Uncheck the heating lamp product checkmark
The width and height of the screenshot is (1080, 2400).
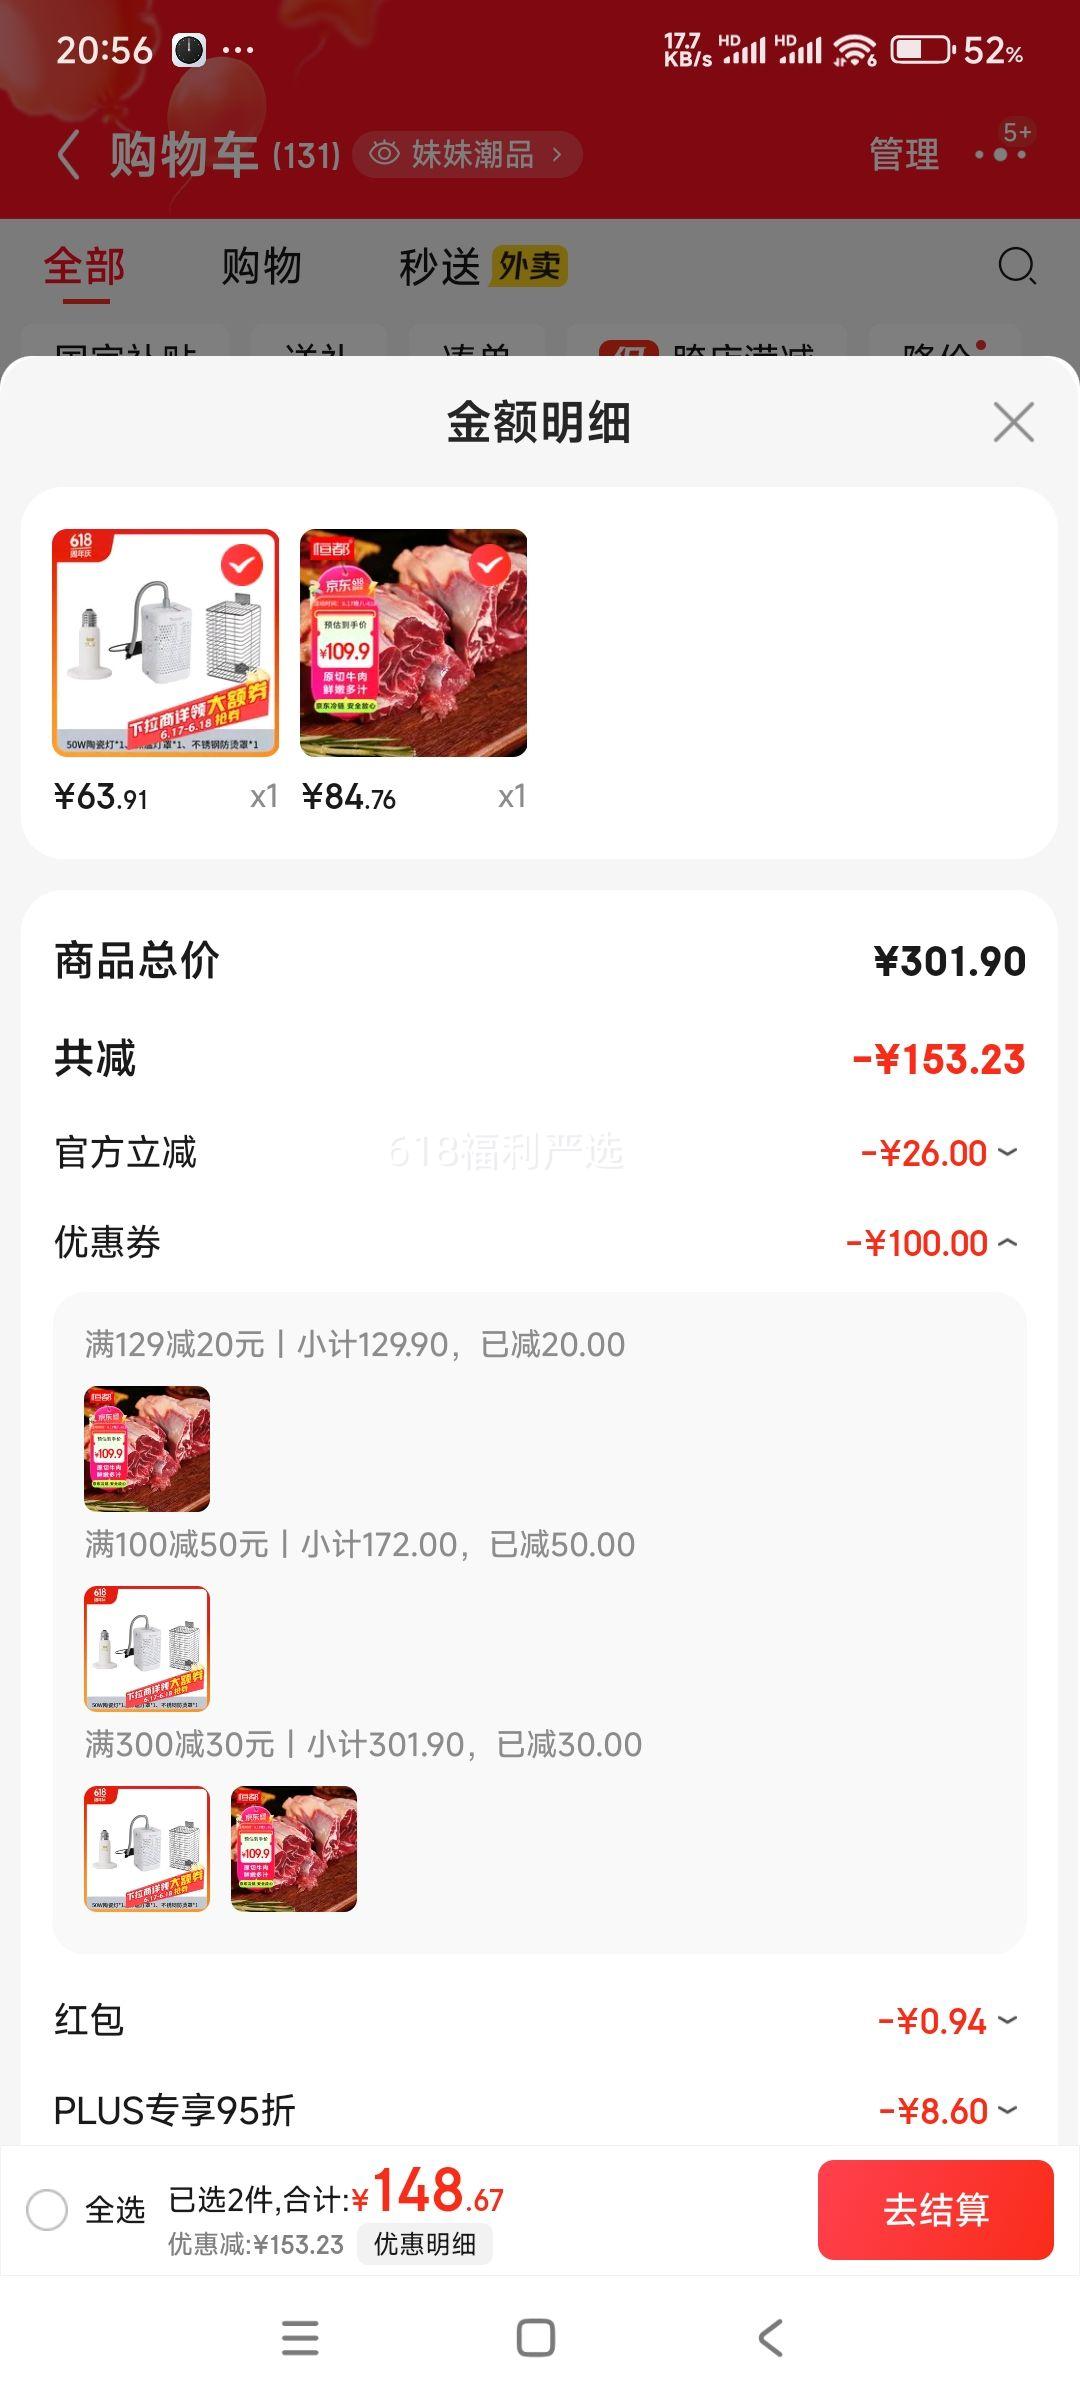pyautogui.click(x=241, y=566)
